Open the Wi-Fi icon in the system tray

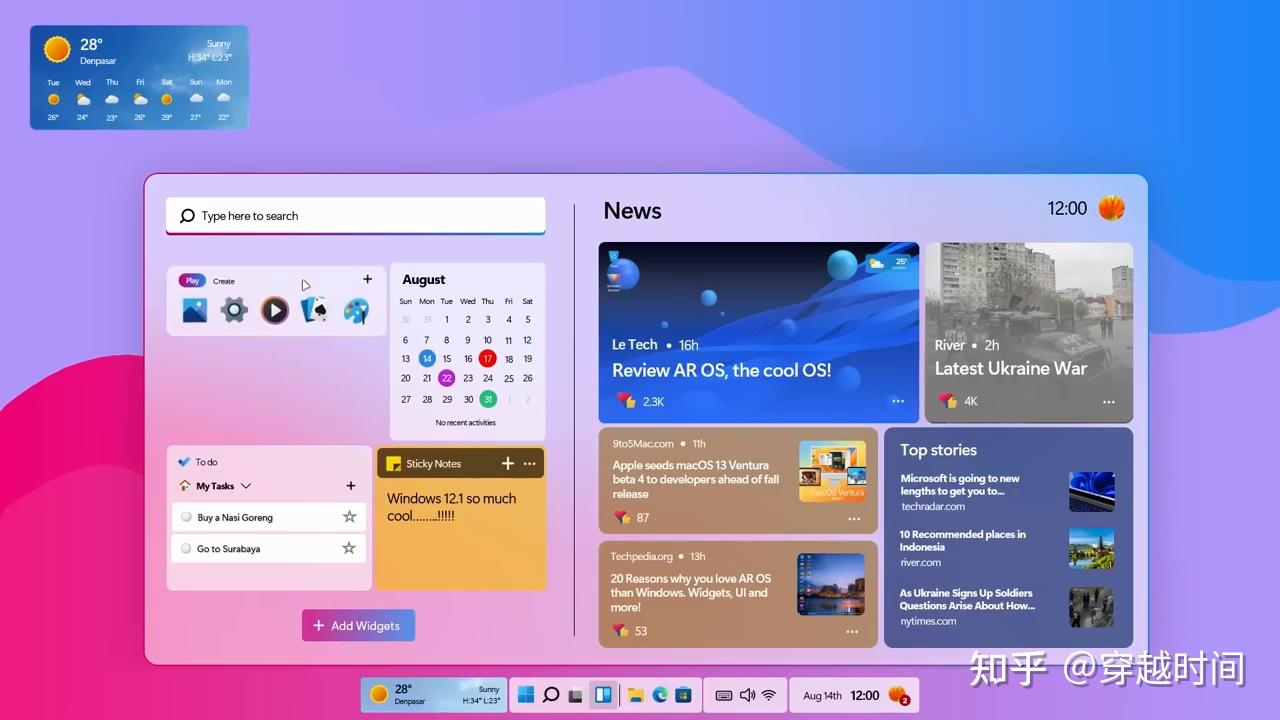click(x=769, y=694)
